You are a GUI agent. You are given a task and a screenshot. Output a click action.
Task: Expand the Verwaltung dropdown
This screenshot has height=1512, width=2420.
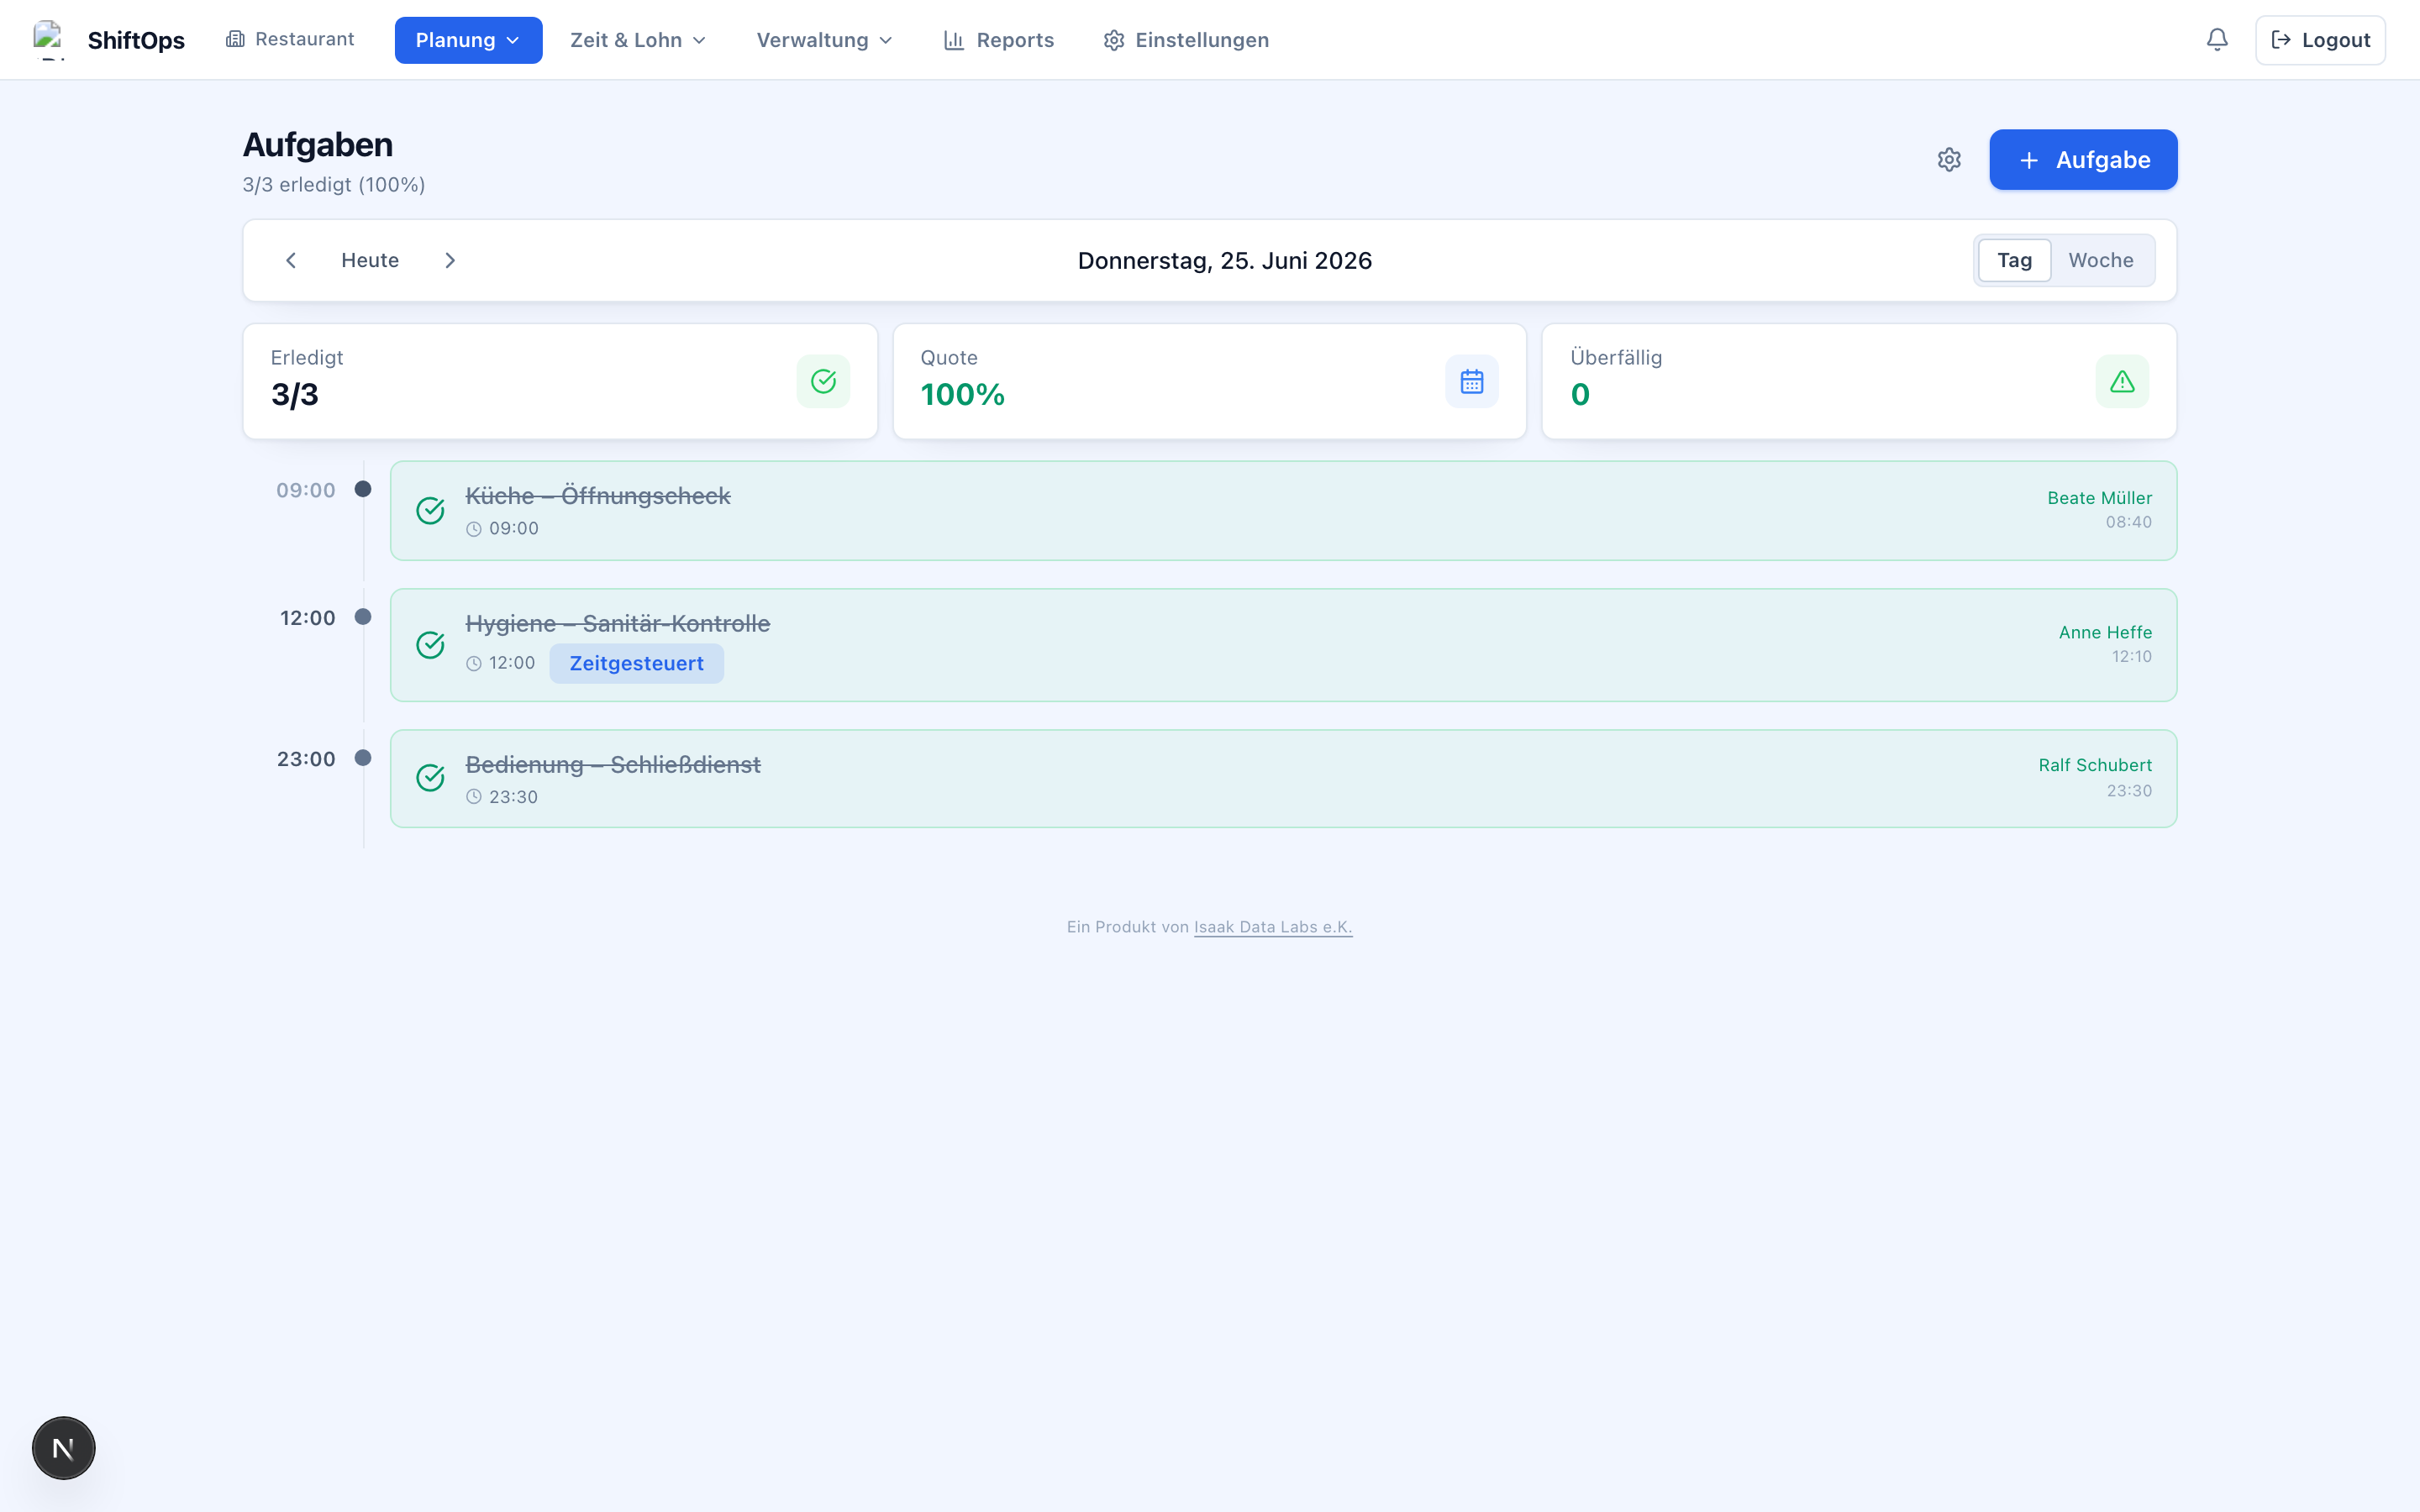click(x=824, y=40)
